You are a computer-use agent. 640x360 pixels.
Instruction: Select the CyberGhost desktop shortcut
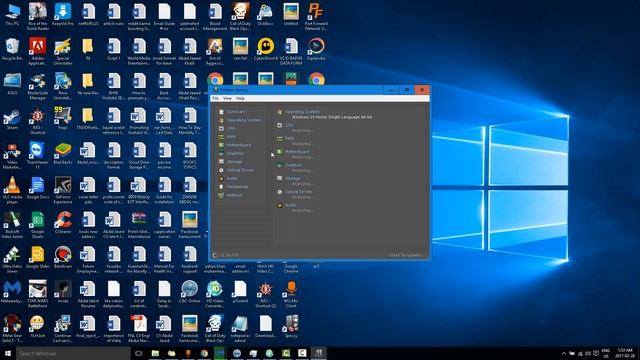pos(266,49)
